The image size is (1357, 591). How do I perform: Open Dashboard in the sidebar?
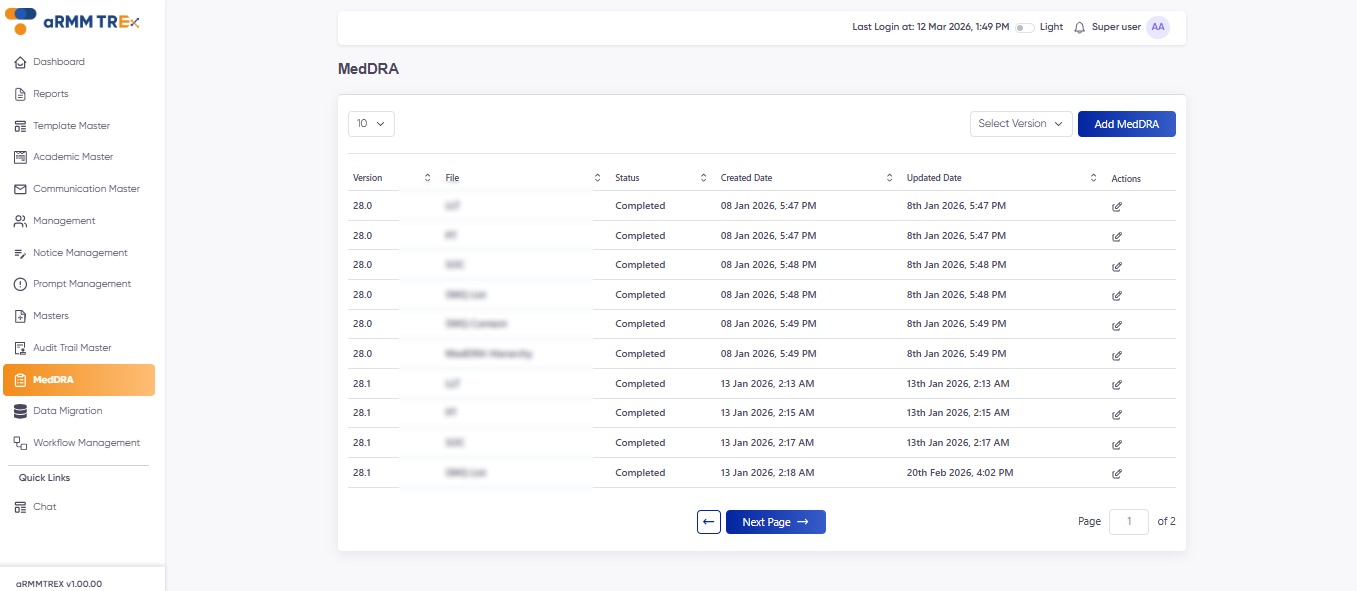[59, 62]
